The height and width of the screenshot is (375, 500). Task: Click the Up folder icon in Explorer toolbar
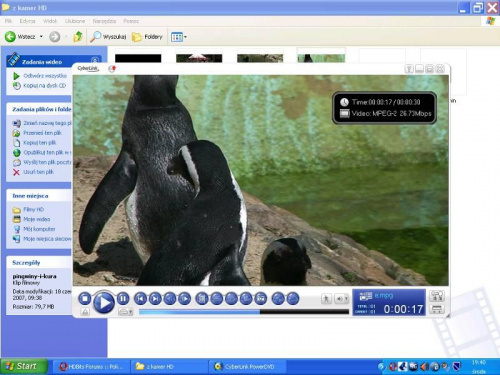(x=78, y=37)
